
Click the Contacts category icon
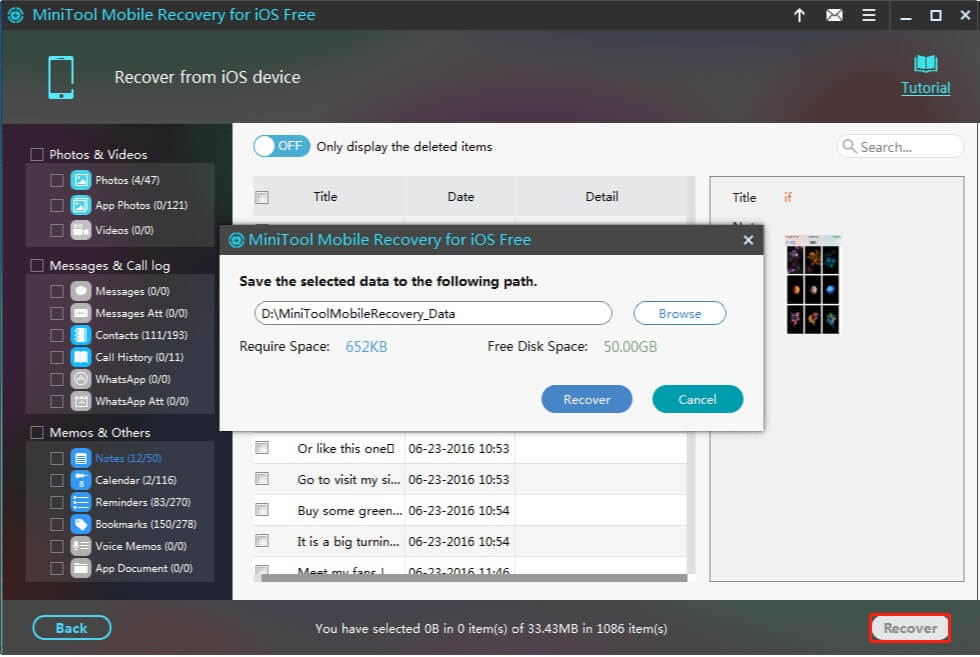pyautogui.click(x=81, y=335)
